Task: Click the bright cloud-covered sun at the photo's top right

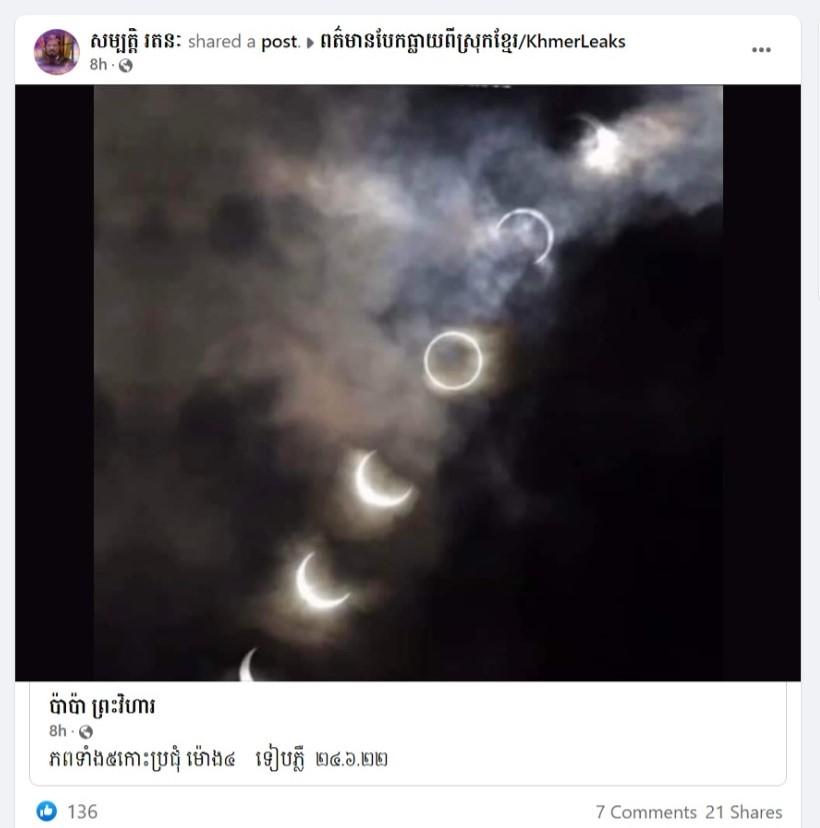Action: pos(599,145)
